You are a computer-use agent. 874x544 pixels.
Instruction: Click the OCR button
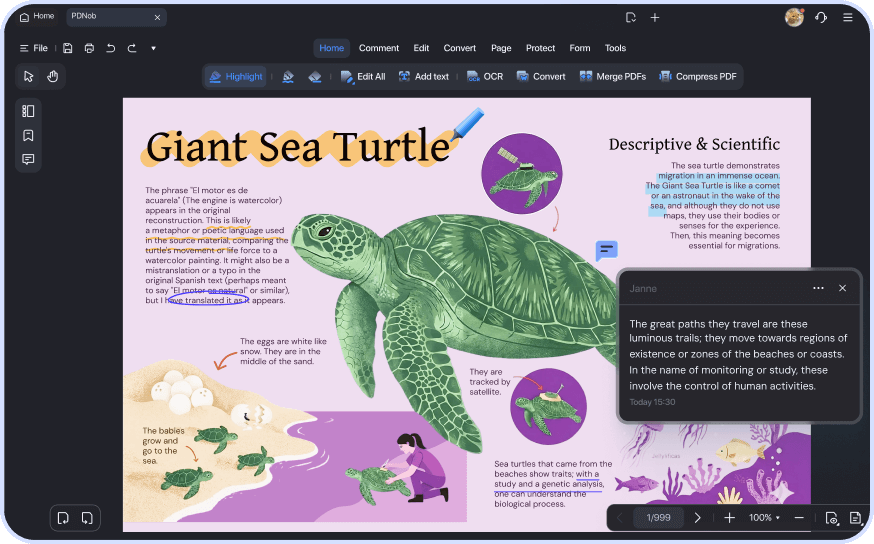point(485,77)
